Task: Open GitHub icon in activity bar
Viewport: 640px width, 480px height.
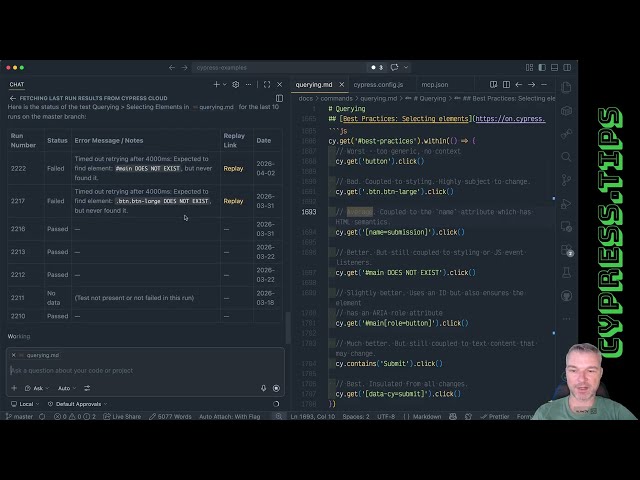Action: [x=567, y=296]
